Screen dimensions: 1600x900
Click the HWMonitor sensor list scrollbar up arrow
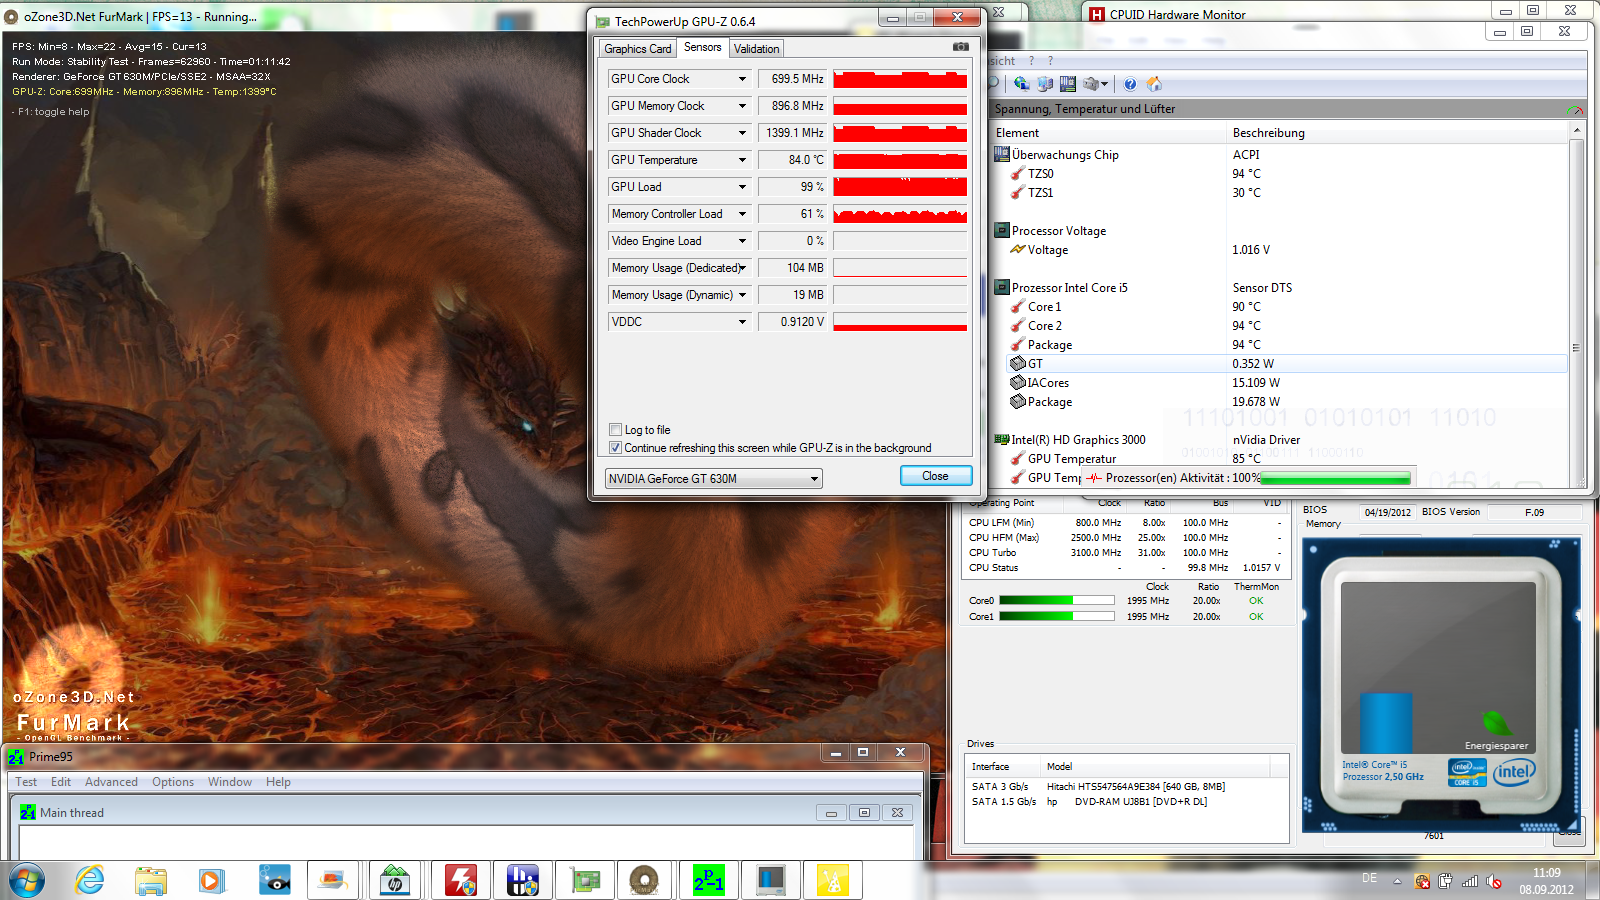click(x=1577, y=131)
